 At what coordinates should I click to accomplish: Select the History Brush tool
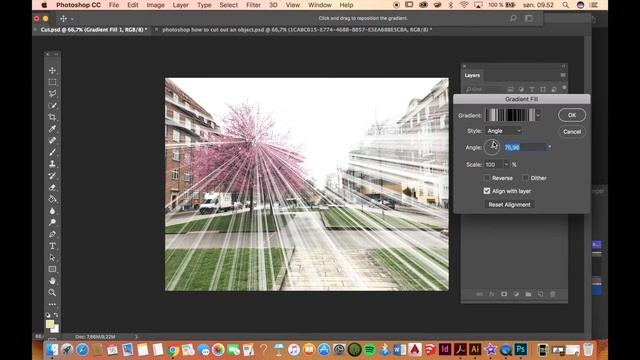coord(52,176)
